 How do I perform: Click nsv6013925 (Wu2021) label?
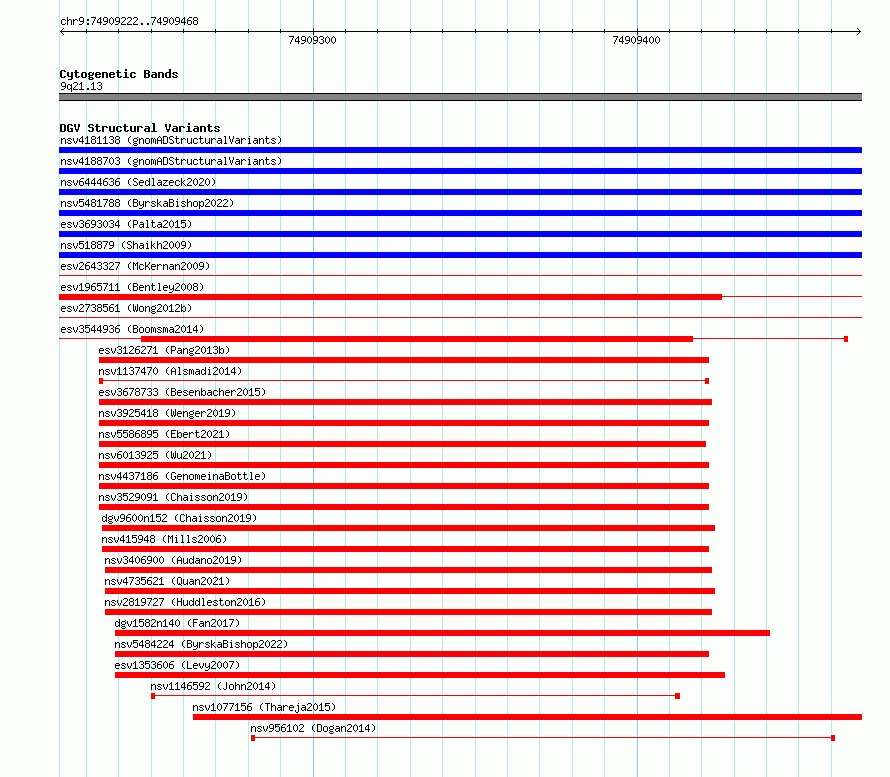(155, 455)
